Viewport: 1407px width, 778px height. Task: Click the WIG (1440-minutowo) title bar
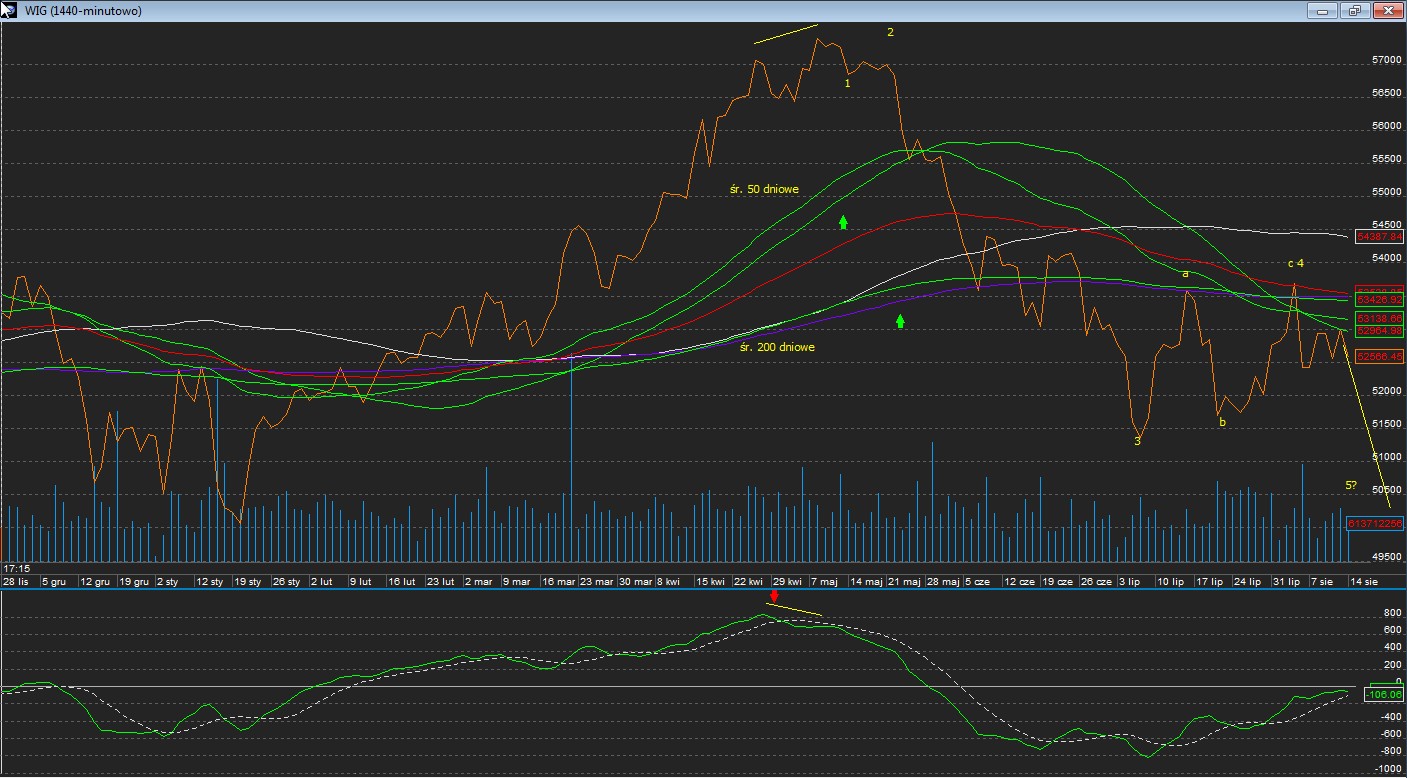600,10
